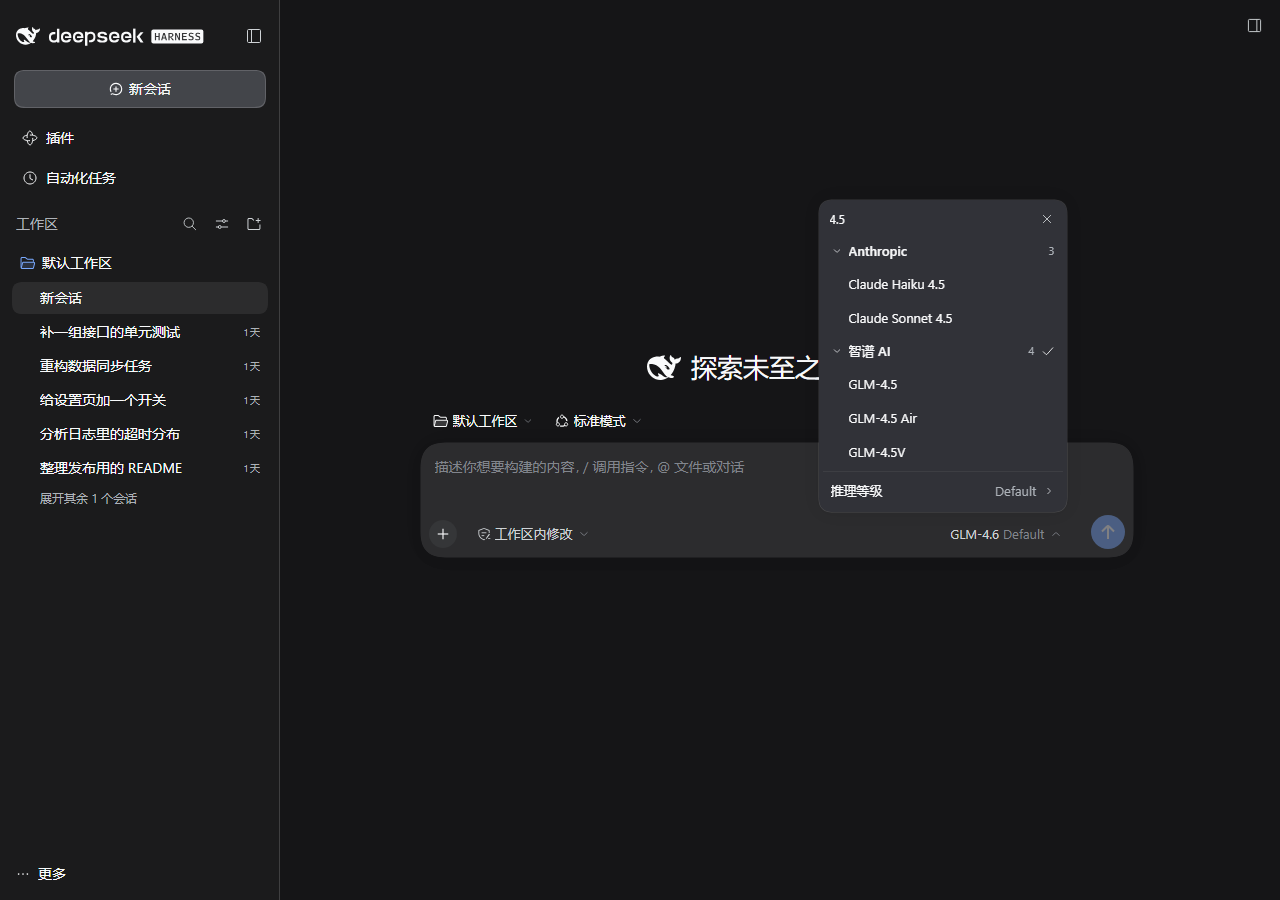This screenshot has width=1280, height=900.
Task: Open conversation 分析日志里的超时分布
Action: pyautogui.click(x=140, y=434)
